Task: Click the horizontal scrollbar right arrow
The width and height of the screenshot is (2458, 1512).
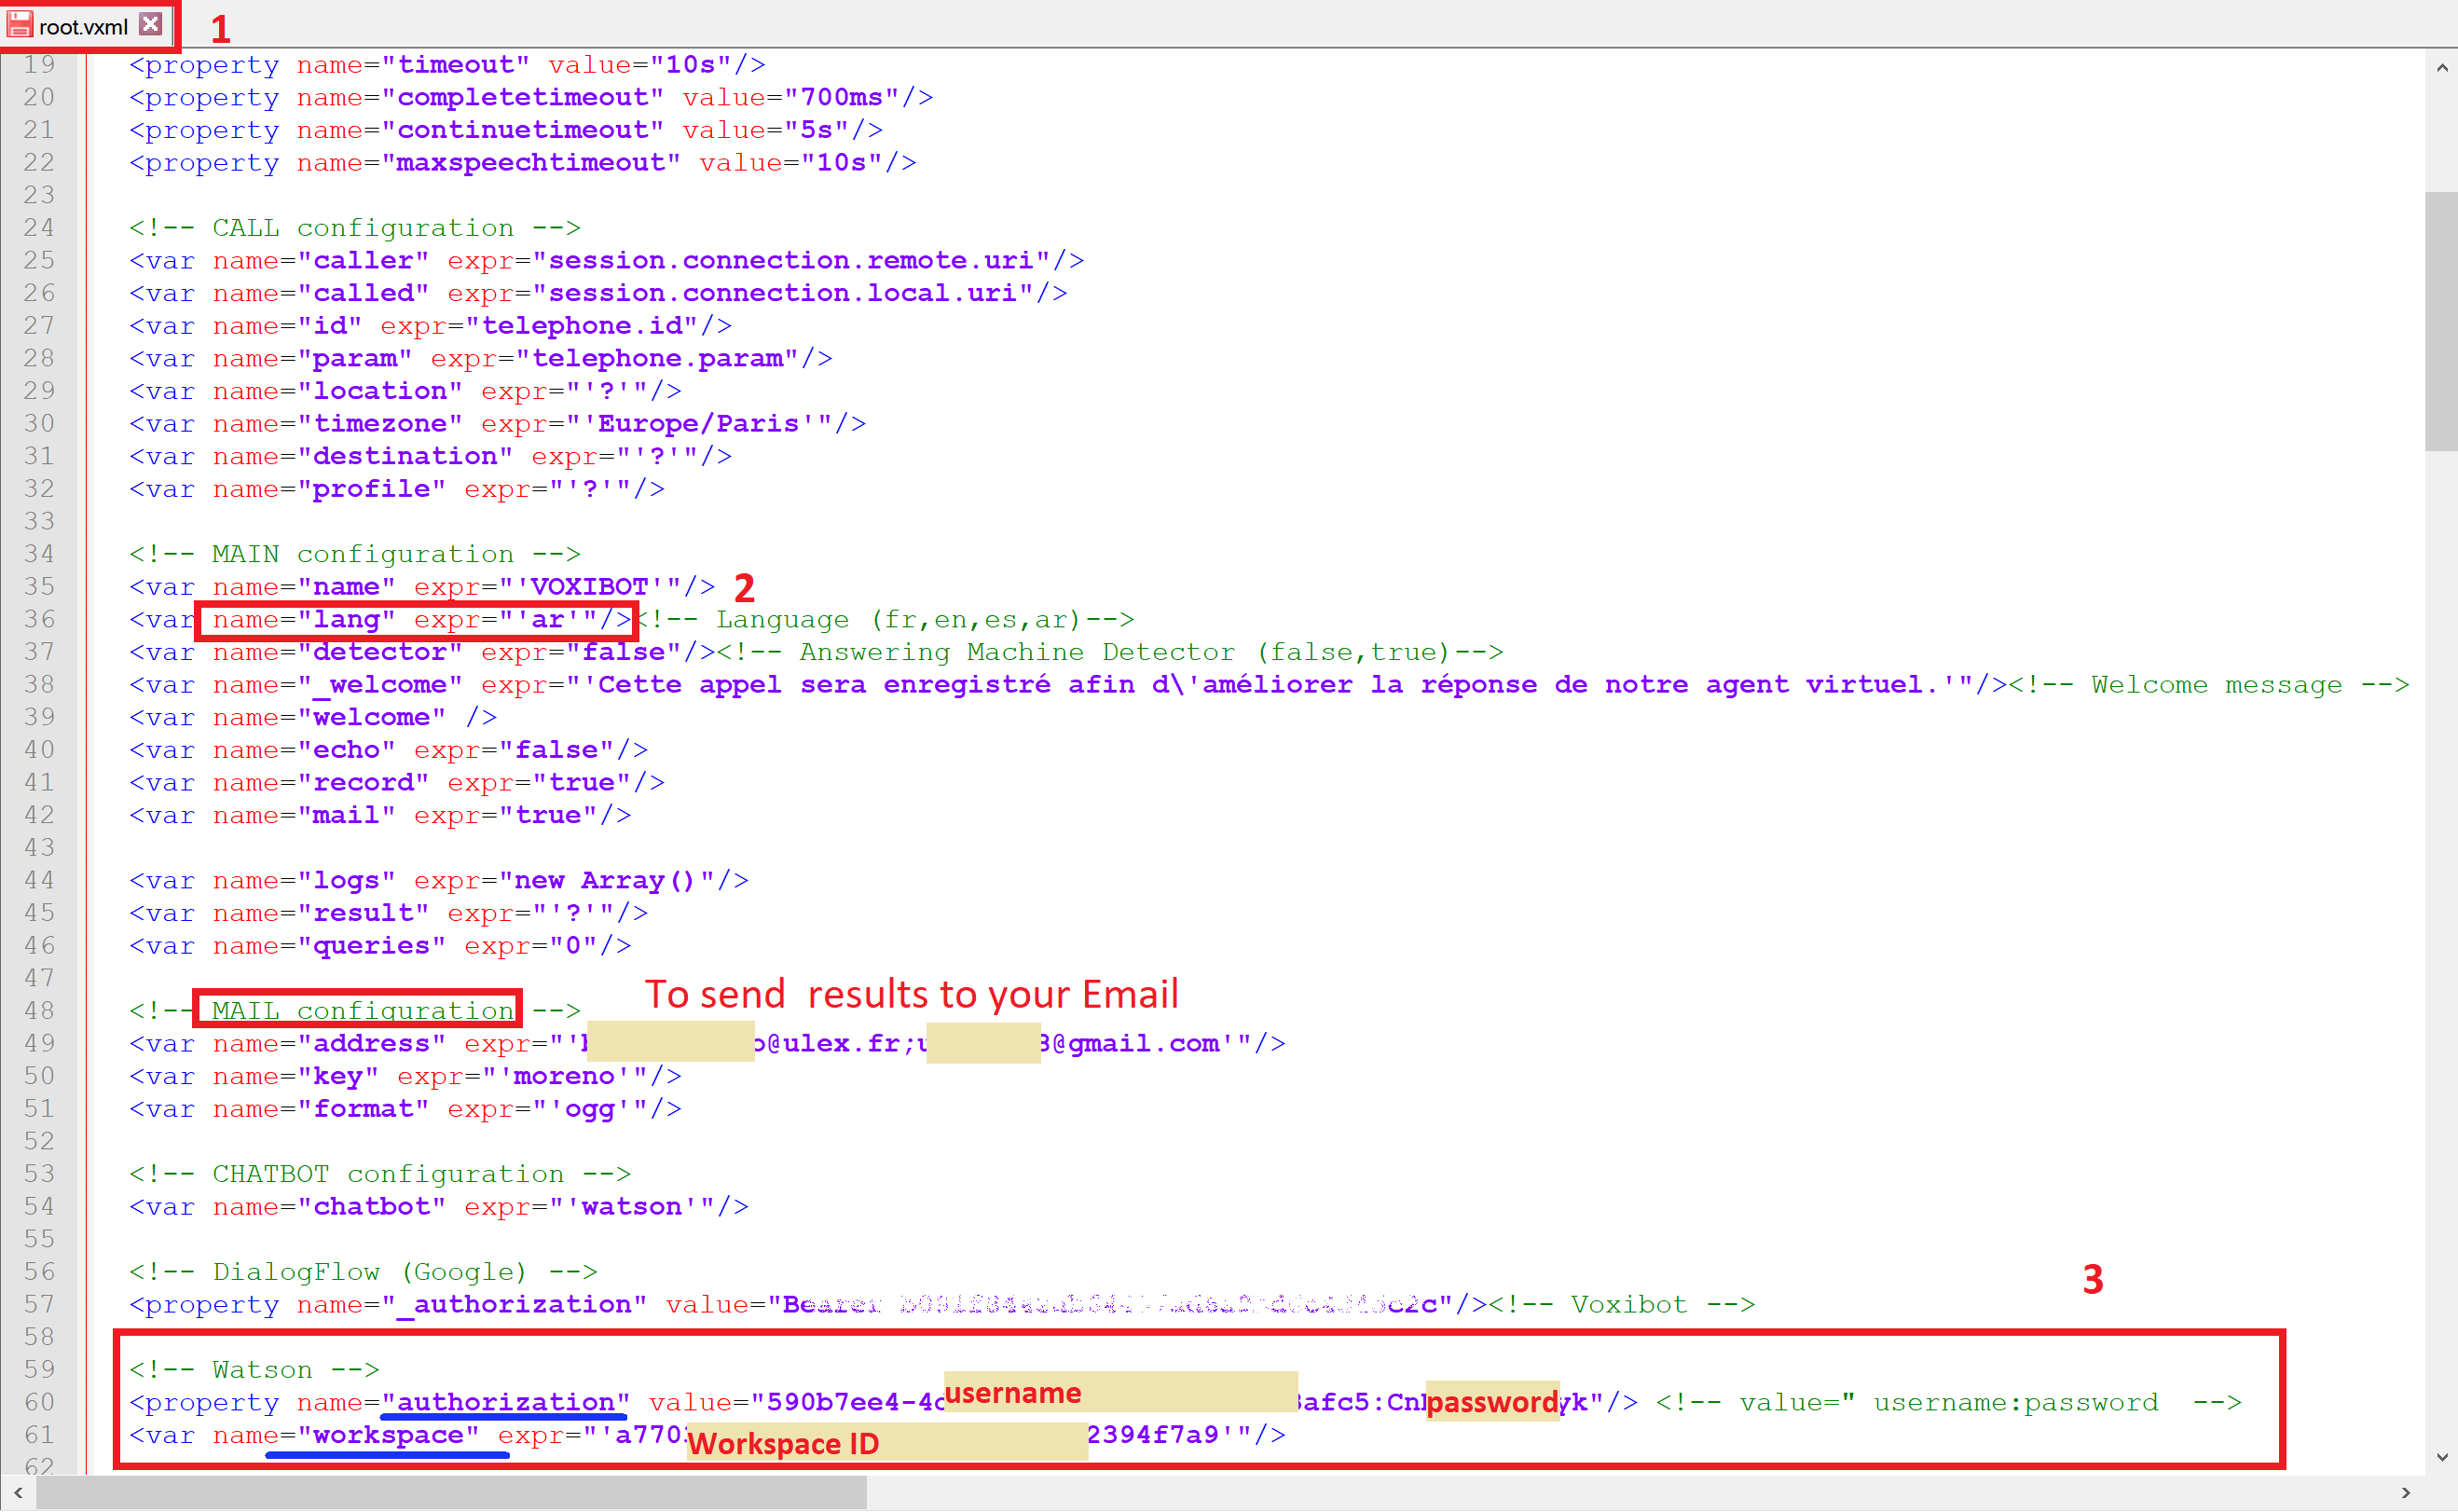Action: tap(2405, 1493)
